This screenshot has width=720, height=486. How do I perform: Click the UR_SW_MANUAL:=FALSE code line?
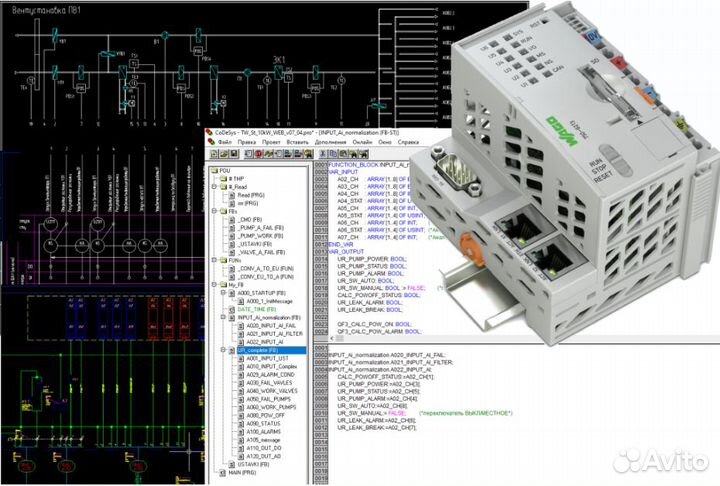click(x=371, y=411)
